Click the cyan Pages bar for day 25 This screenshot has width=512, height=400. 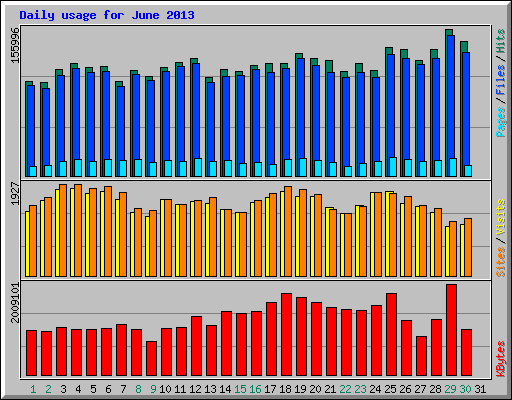click(393, 167)
